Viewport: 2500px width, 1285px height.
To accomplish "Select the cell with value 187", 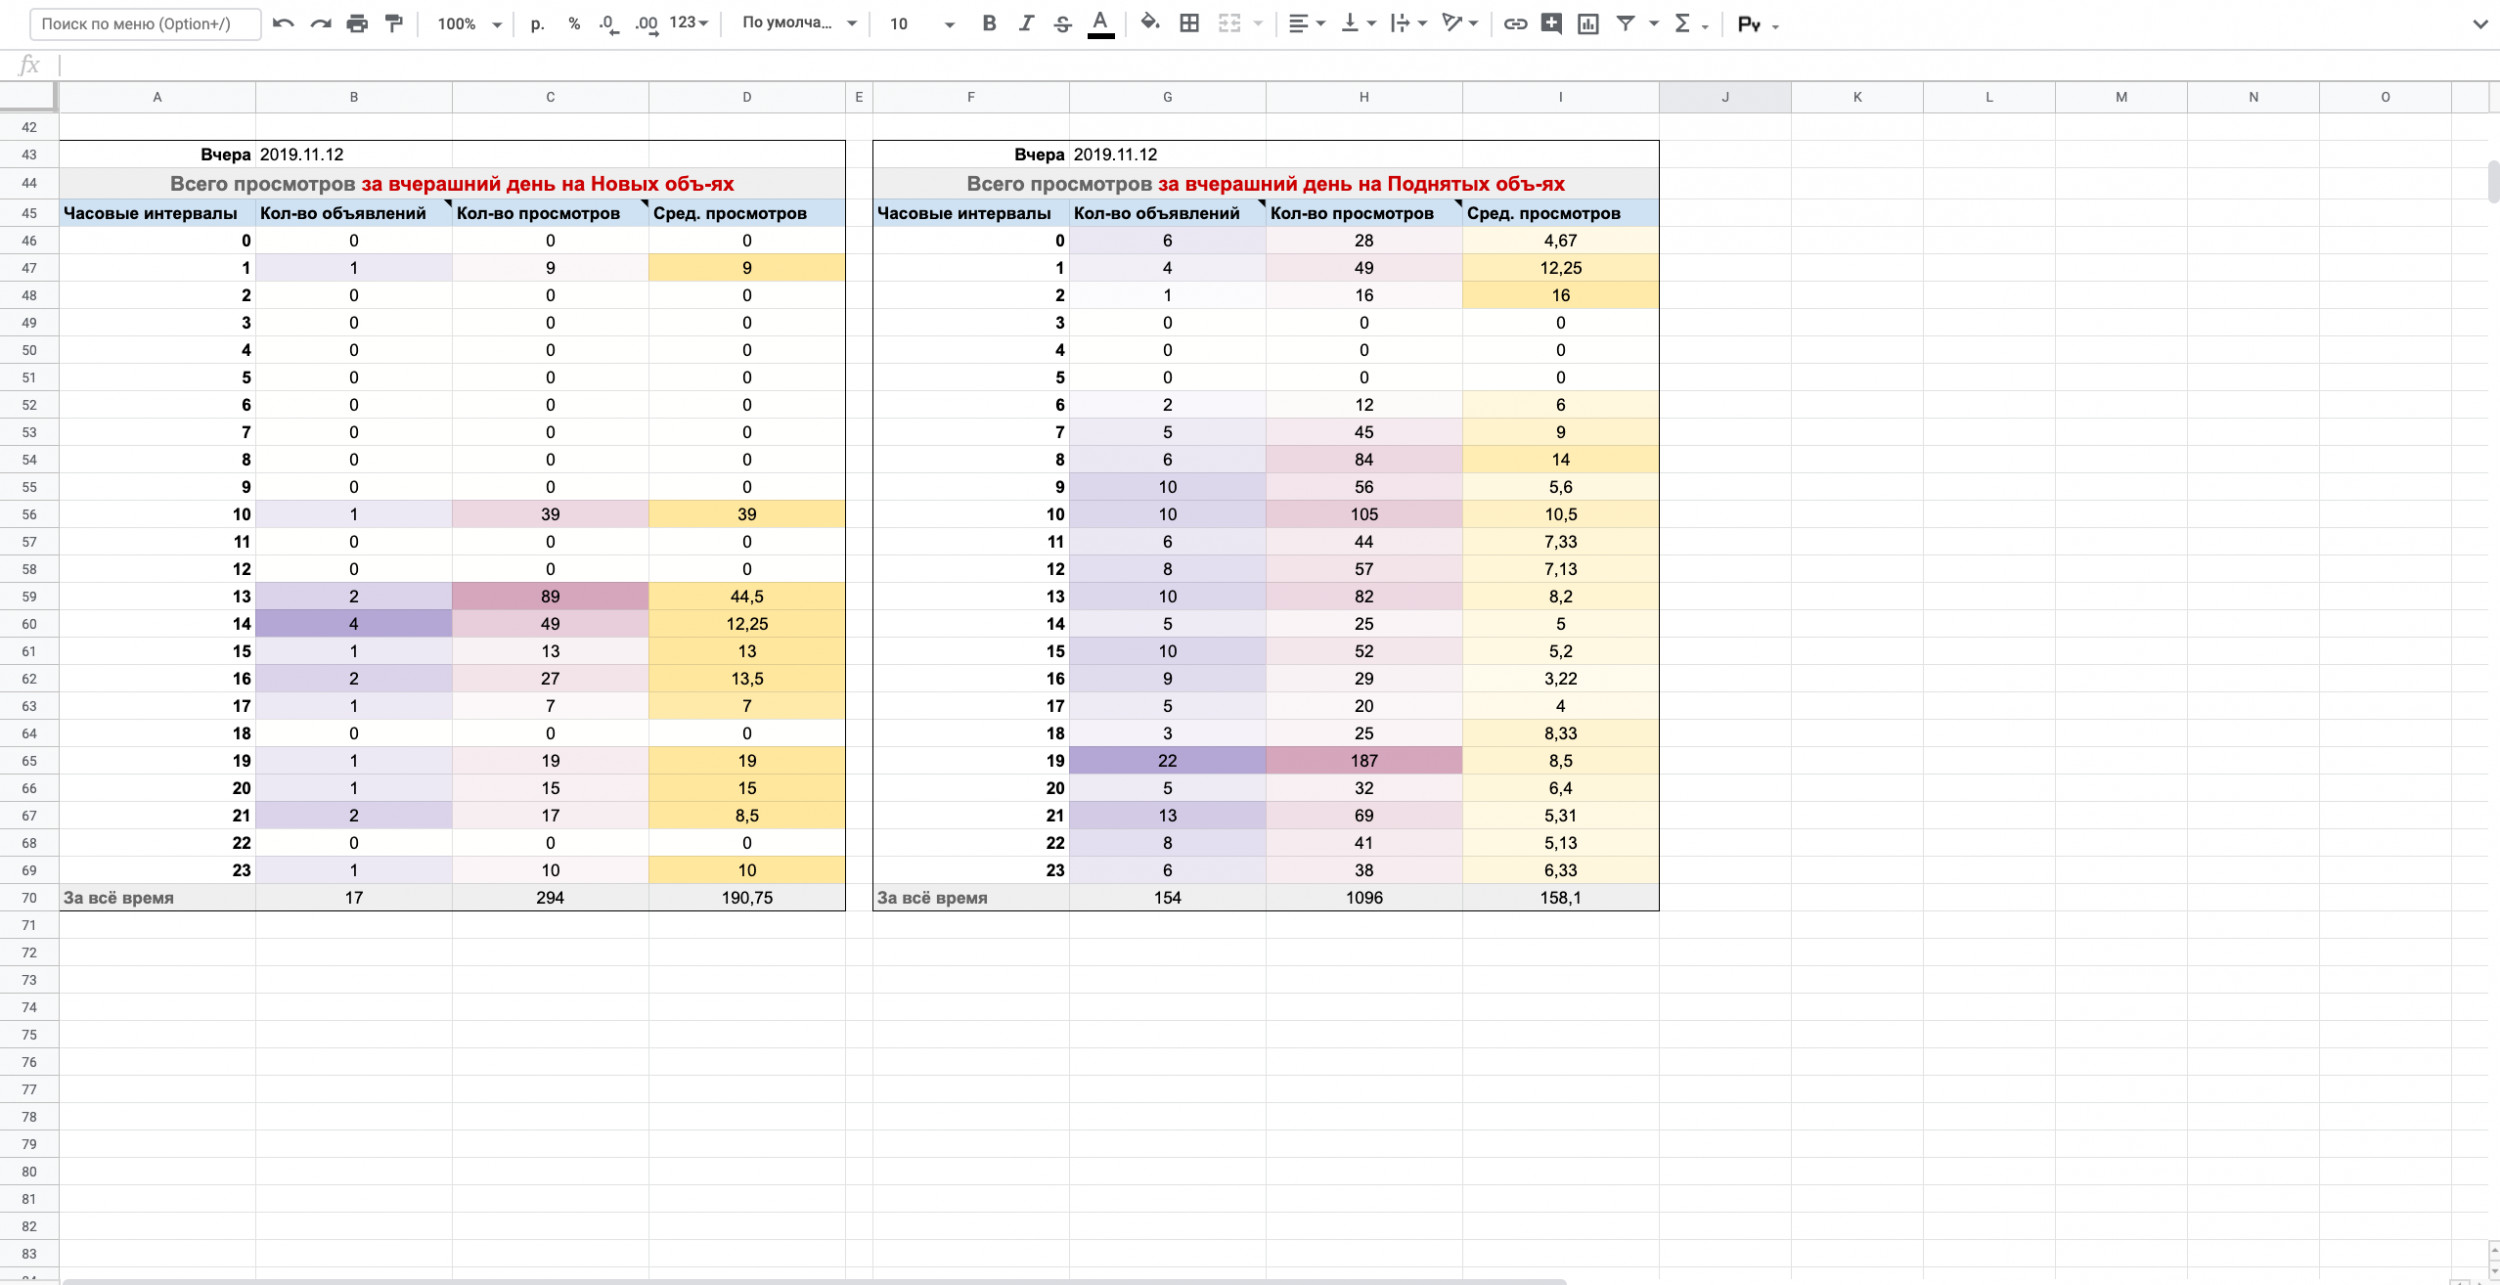I will pyautogui.click(x=1364, y=761).
